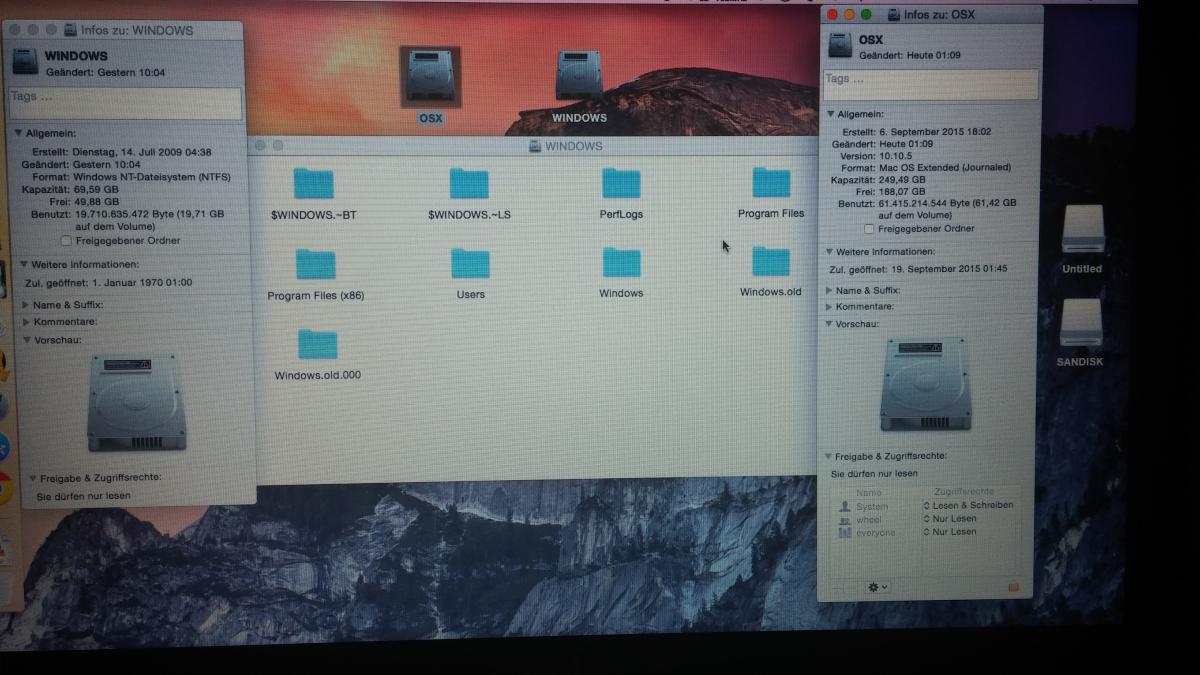Select the WINDOWS drive icon on desktop
Screen dimensions: 1200x675
(579, 77)
